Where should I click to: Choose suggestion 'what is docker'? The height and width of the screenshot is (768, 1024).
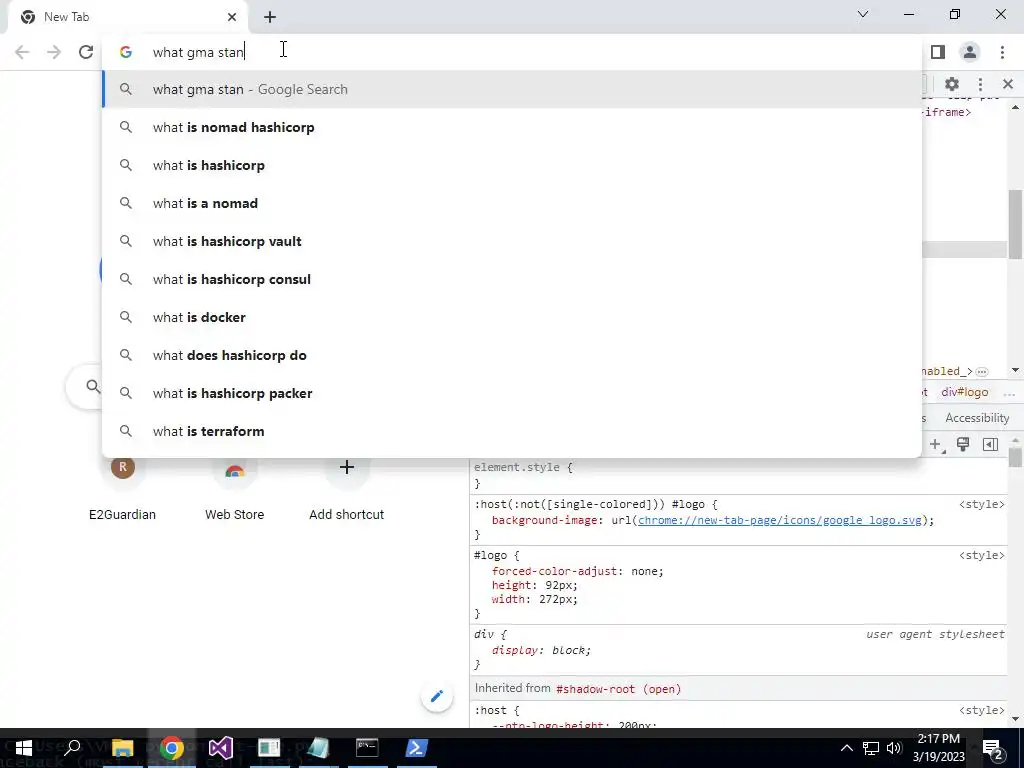pyautogui.click(x=512, y=317)
